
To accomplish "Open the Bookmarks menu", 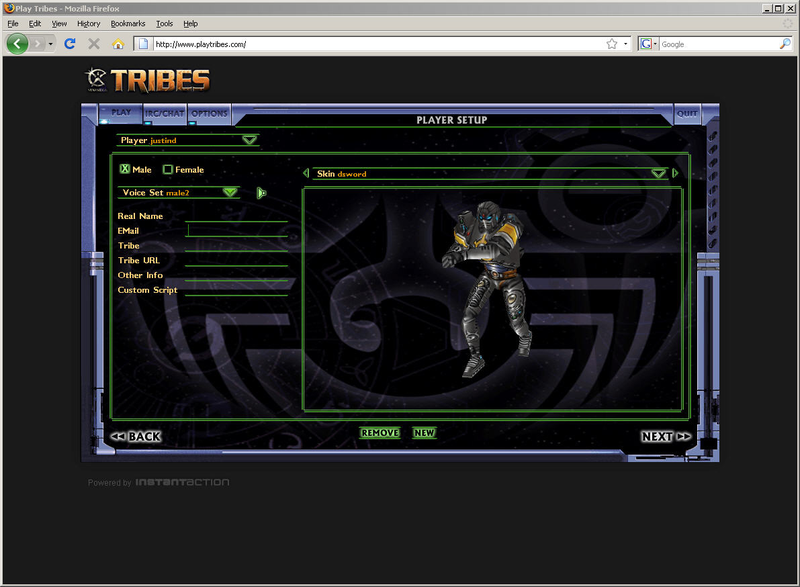I will click(x=128, y=23).
